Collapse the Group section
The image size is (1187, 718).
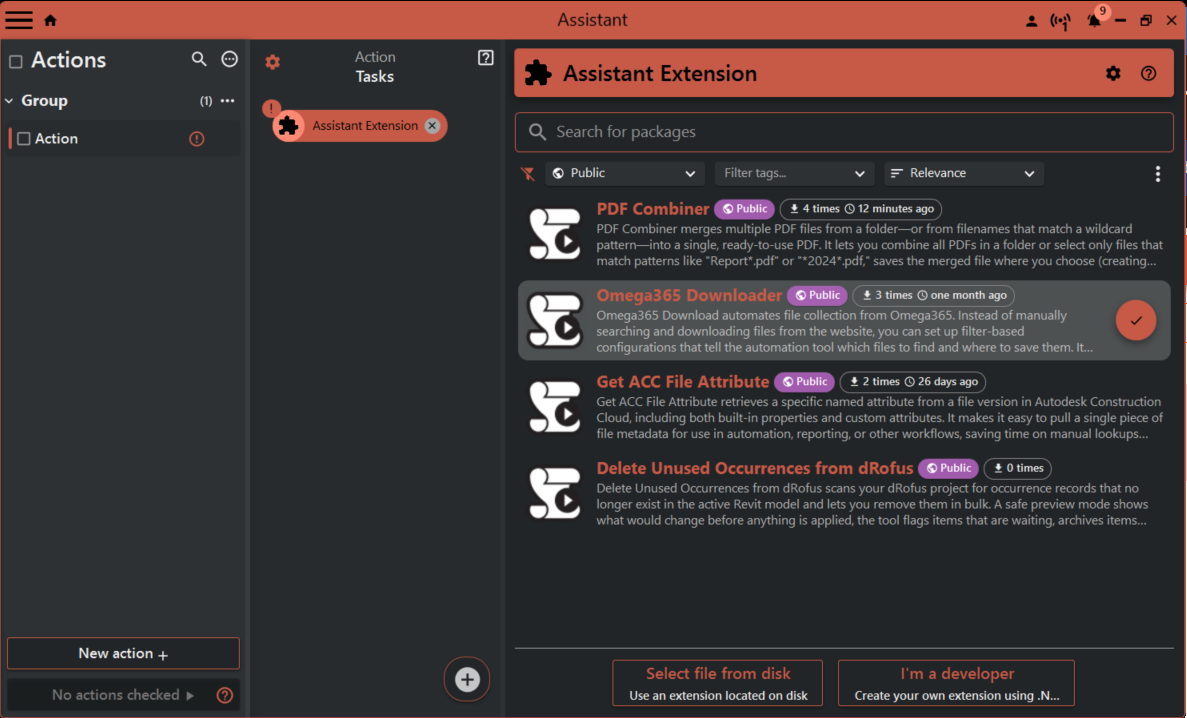[10, 101]
